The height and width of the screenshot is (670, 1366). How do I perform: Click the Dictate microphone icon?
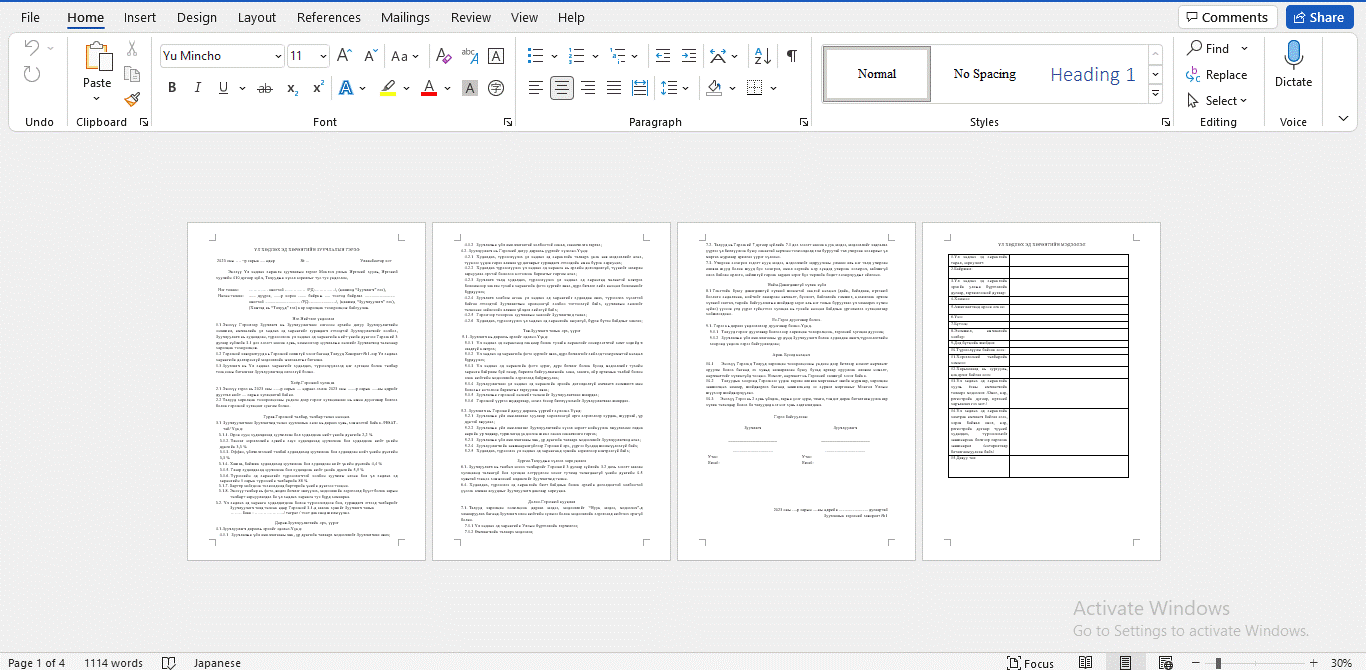click(x=1293, y=56)
